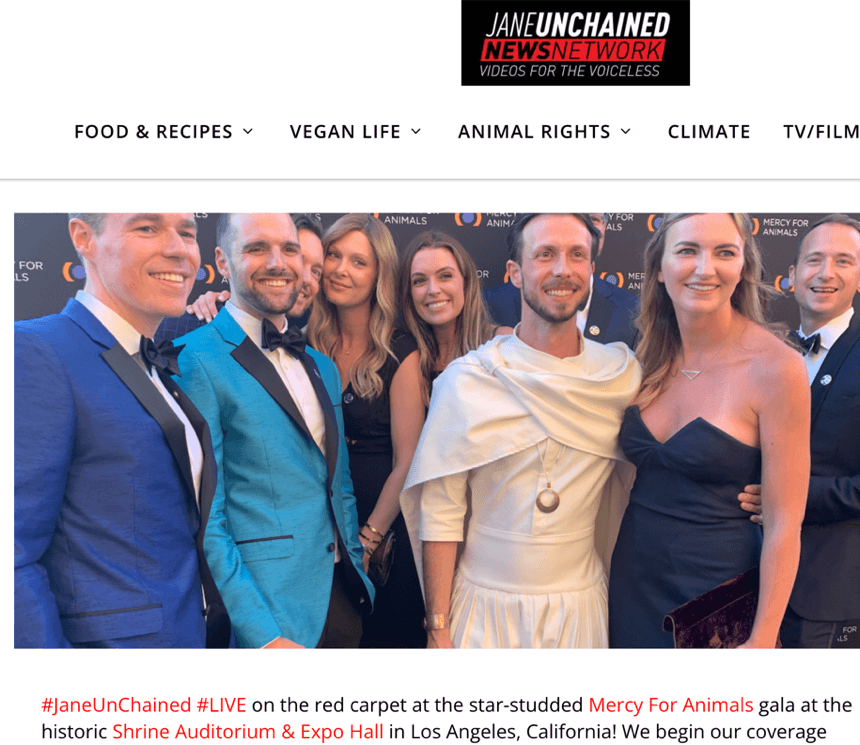The height and width of the screenshot is (745, 860).
Task: Go to the Climate section
Action: (x=709, y=132)
